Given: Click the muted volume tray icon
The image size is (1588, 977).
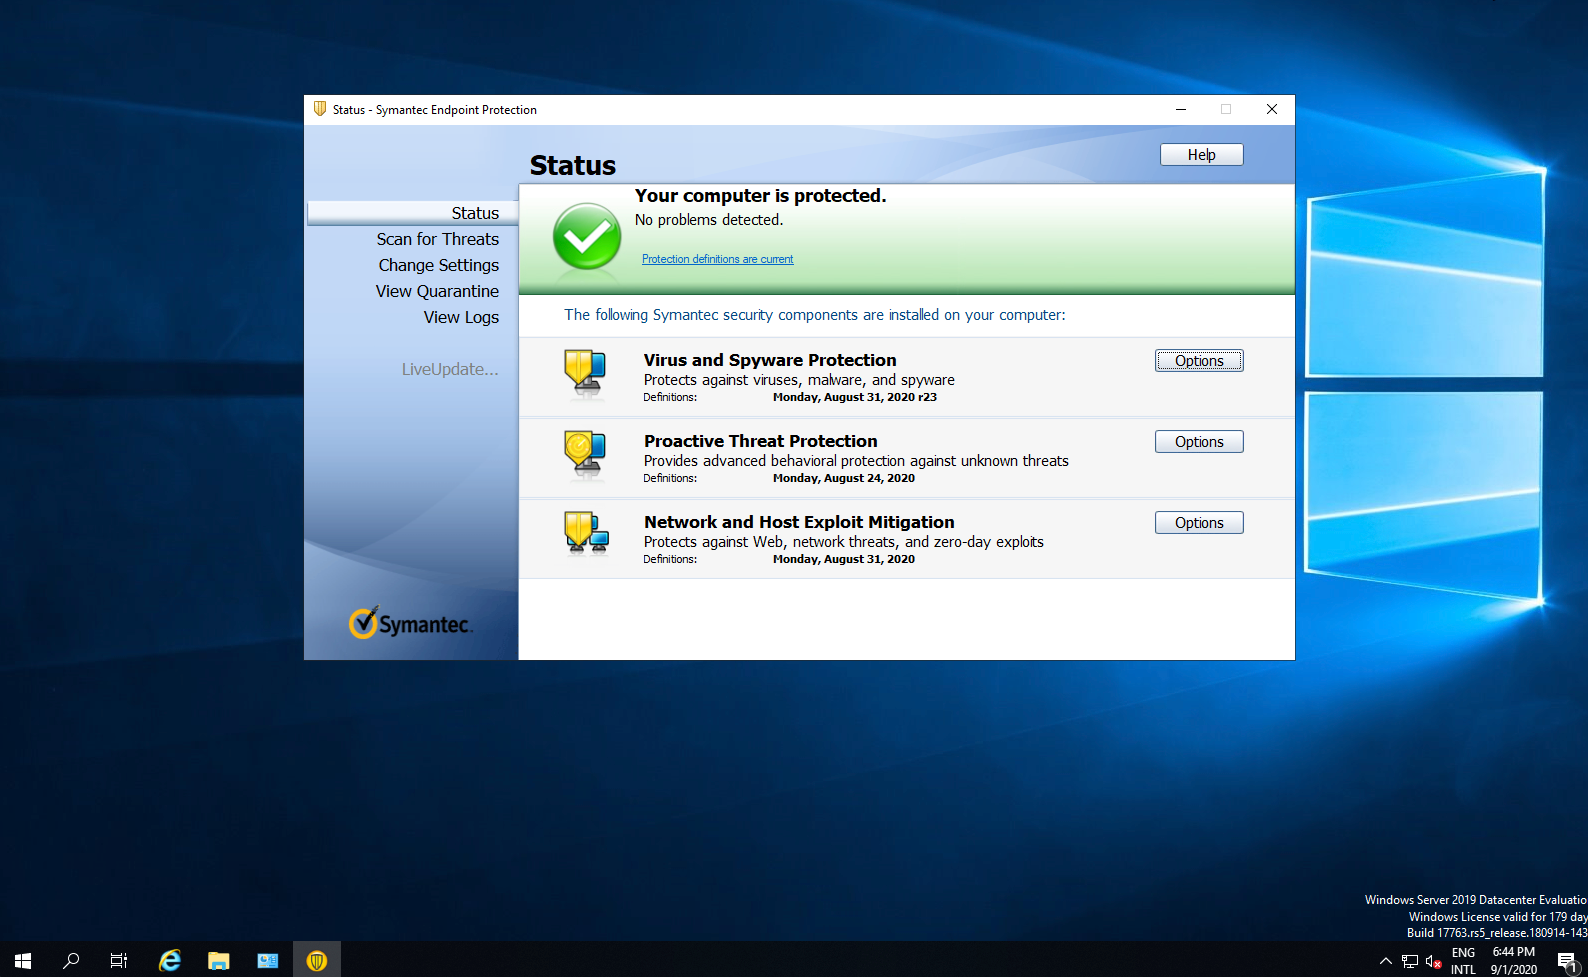Looking at the screenshot, I should [x=1433, y=961].
